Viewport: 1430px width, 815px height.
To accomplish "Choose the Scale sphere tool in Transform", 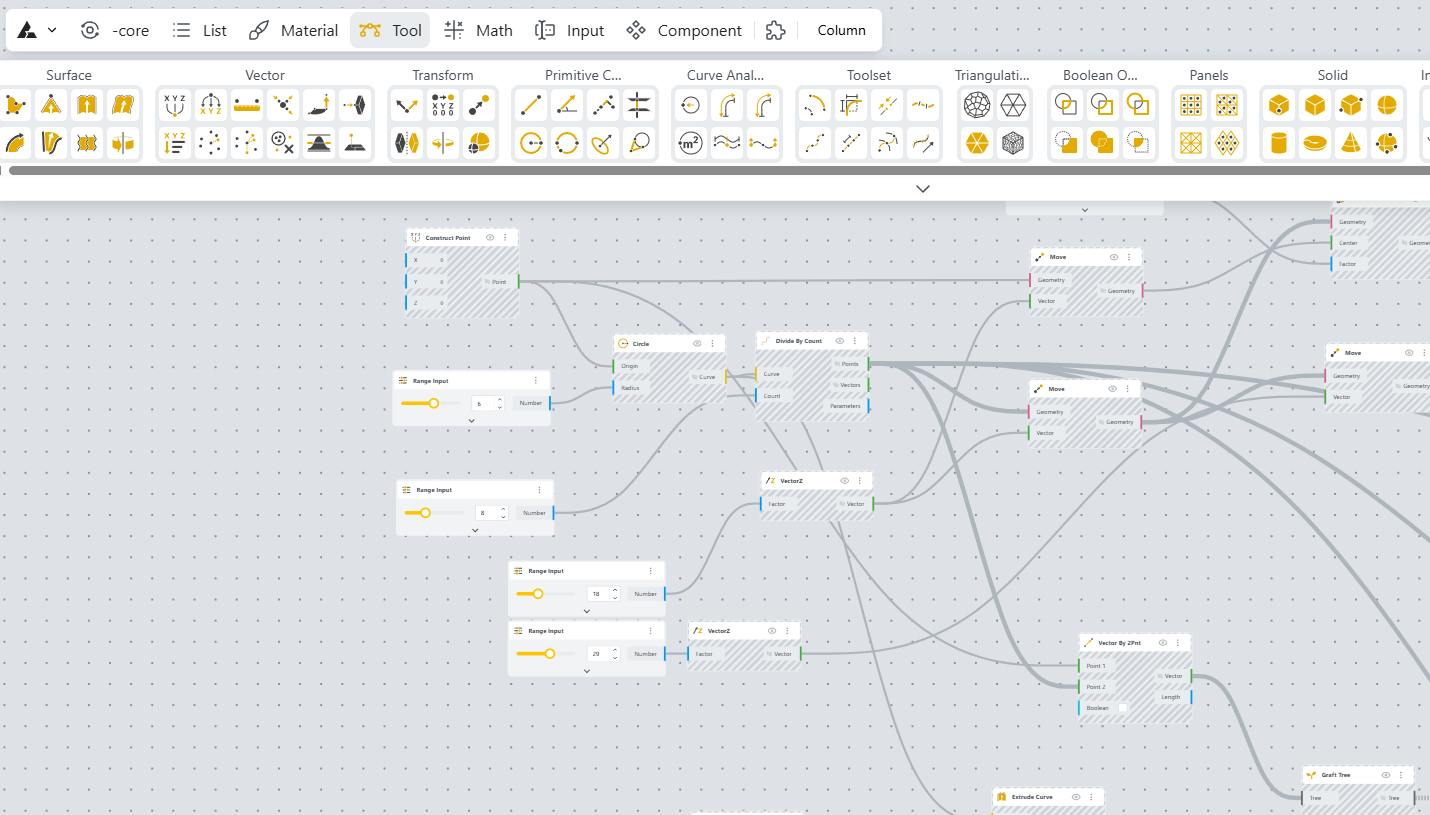I will pos(479,143).
